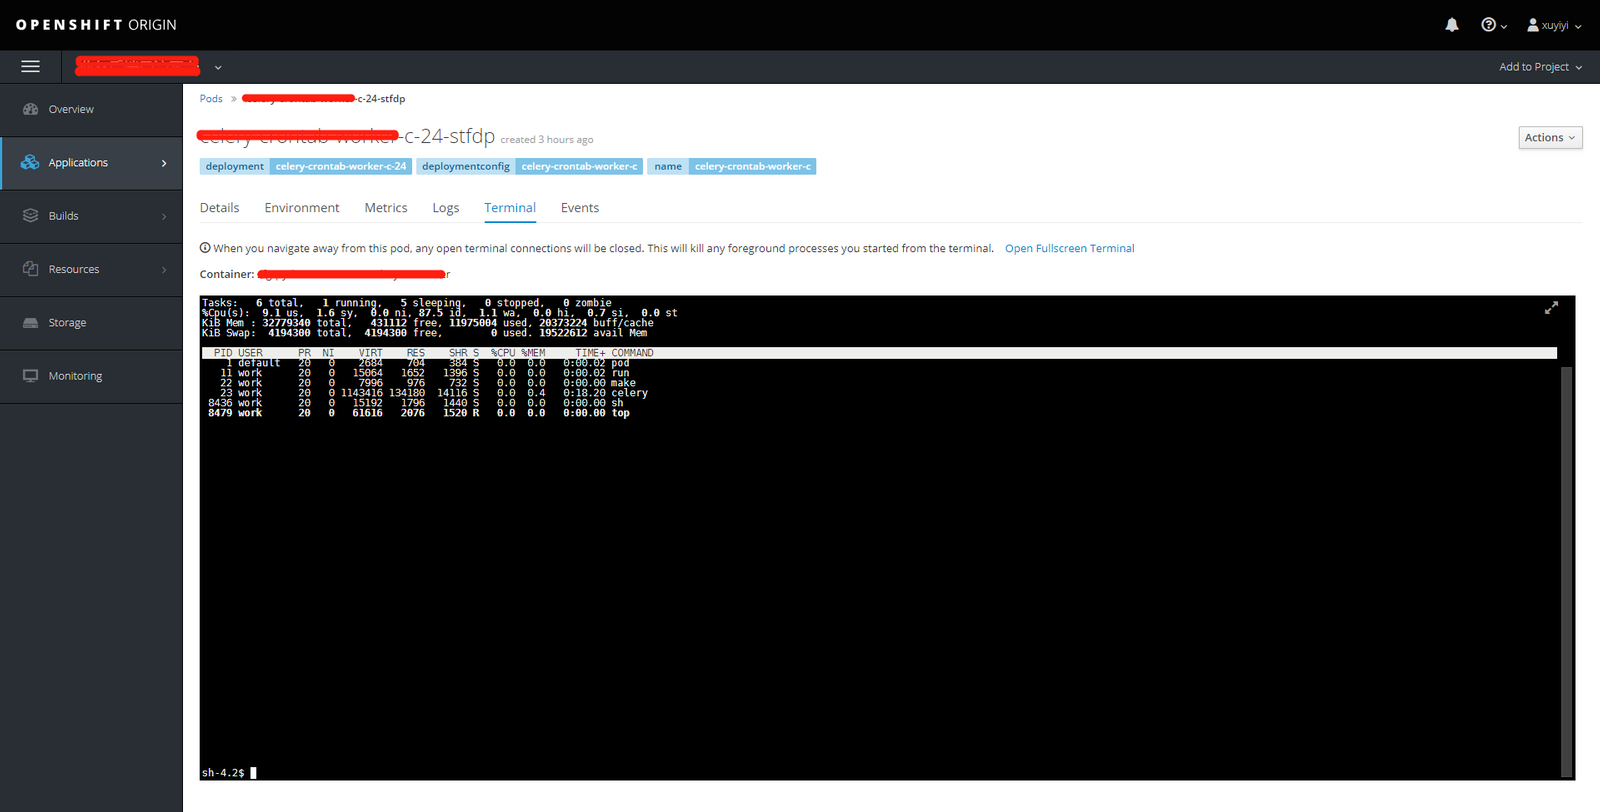The image size is (1600, 812).
Task: Click the Monitoring screen icon
Action: [x=30, y=376]
